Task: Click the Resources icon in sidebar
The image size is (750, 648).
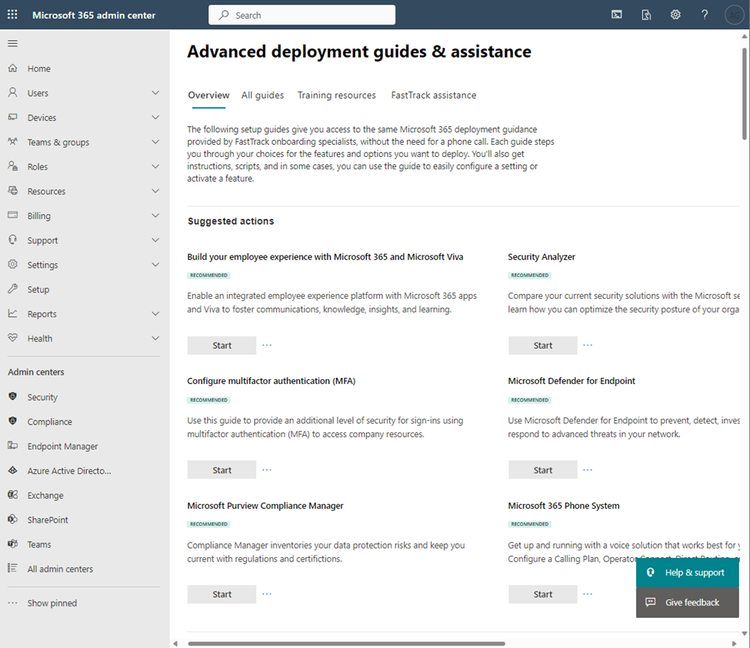Action: click(x=13, y=191)
